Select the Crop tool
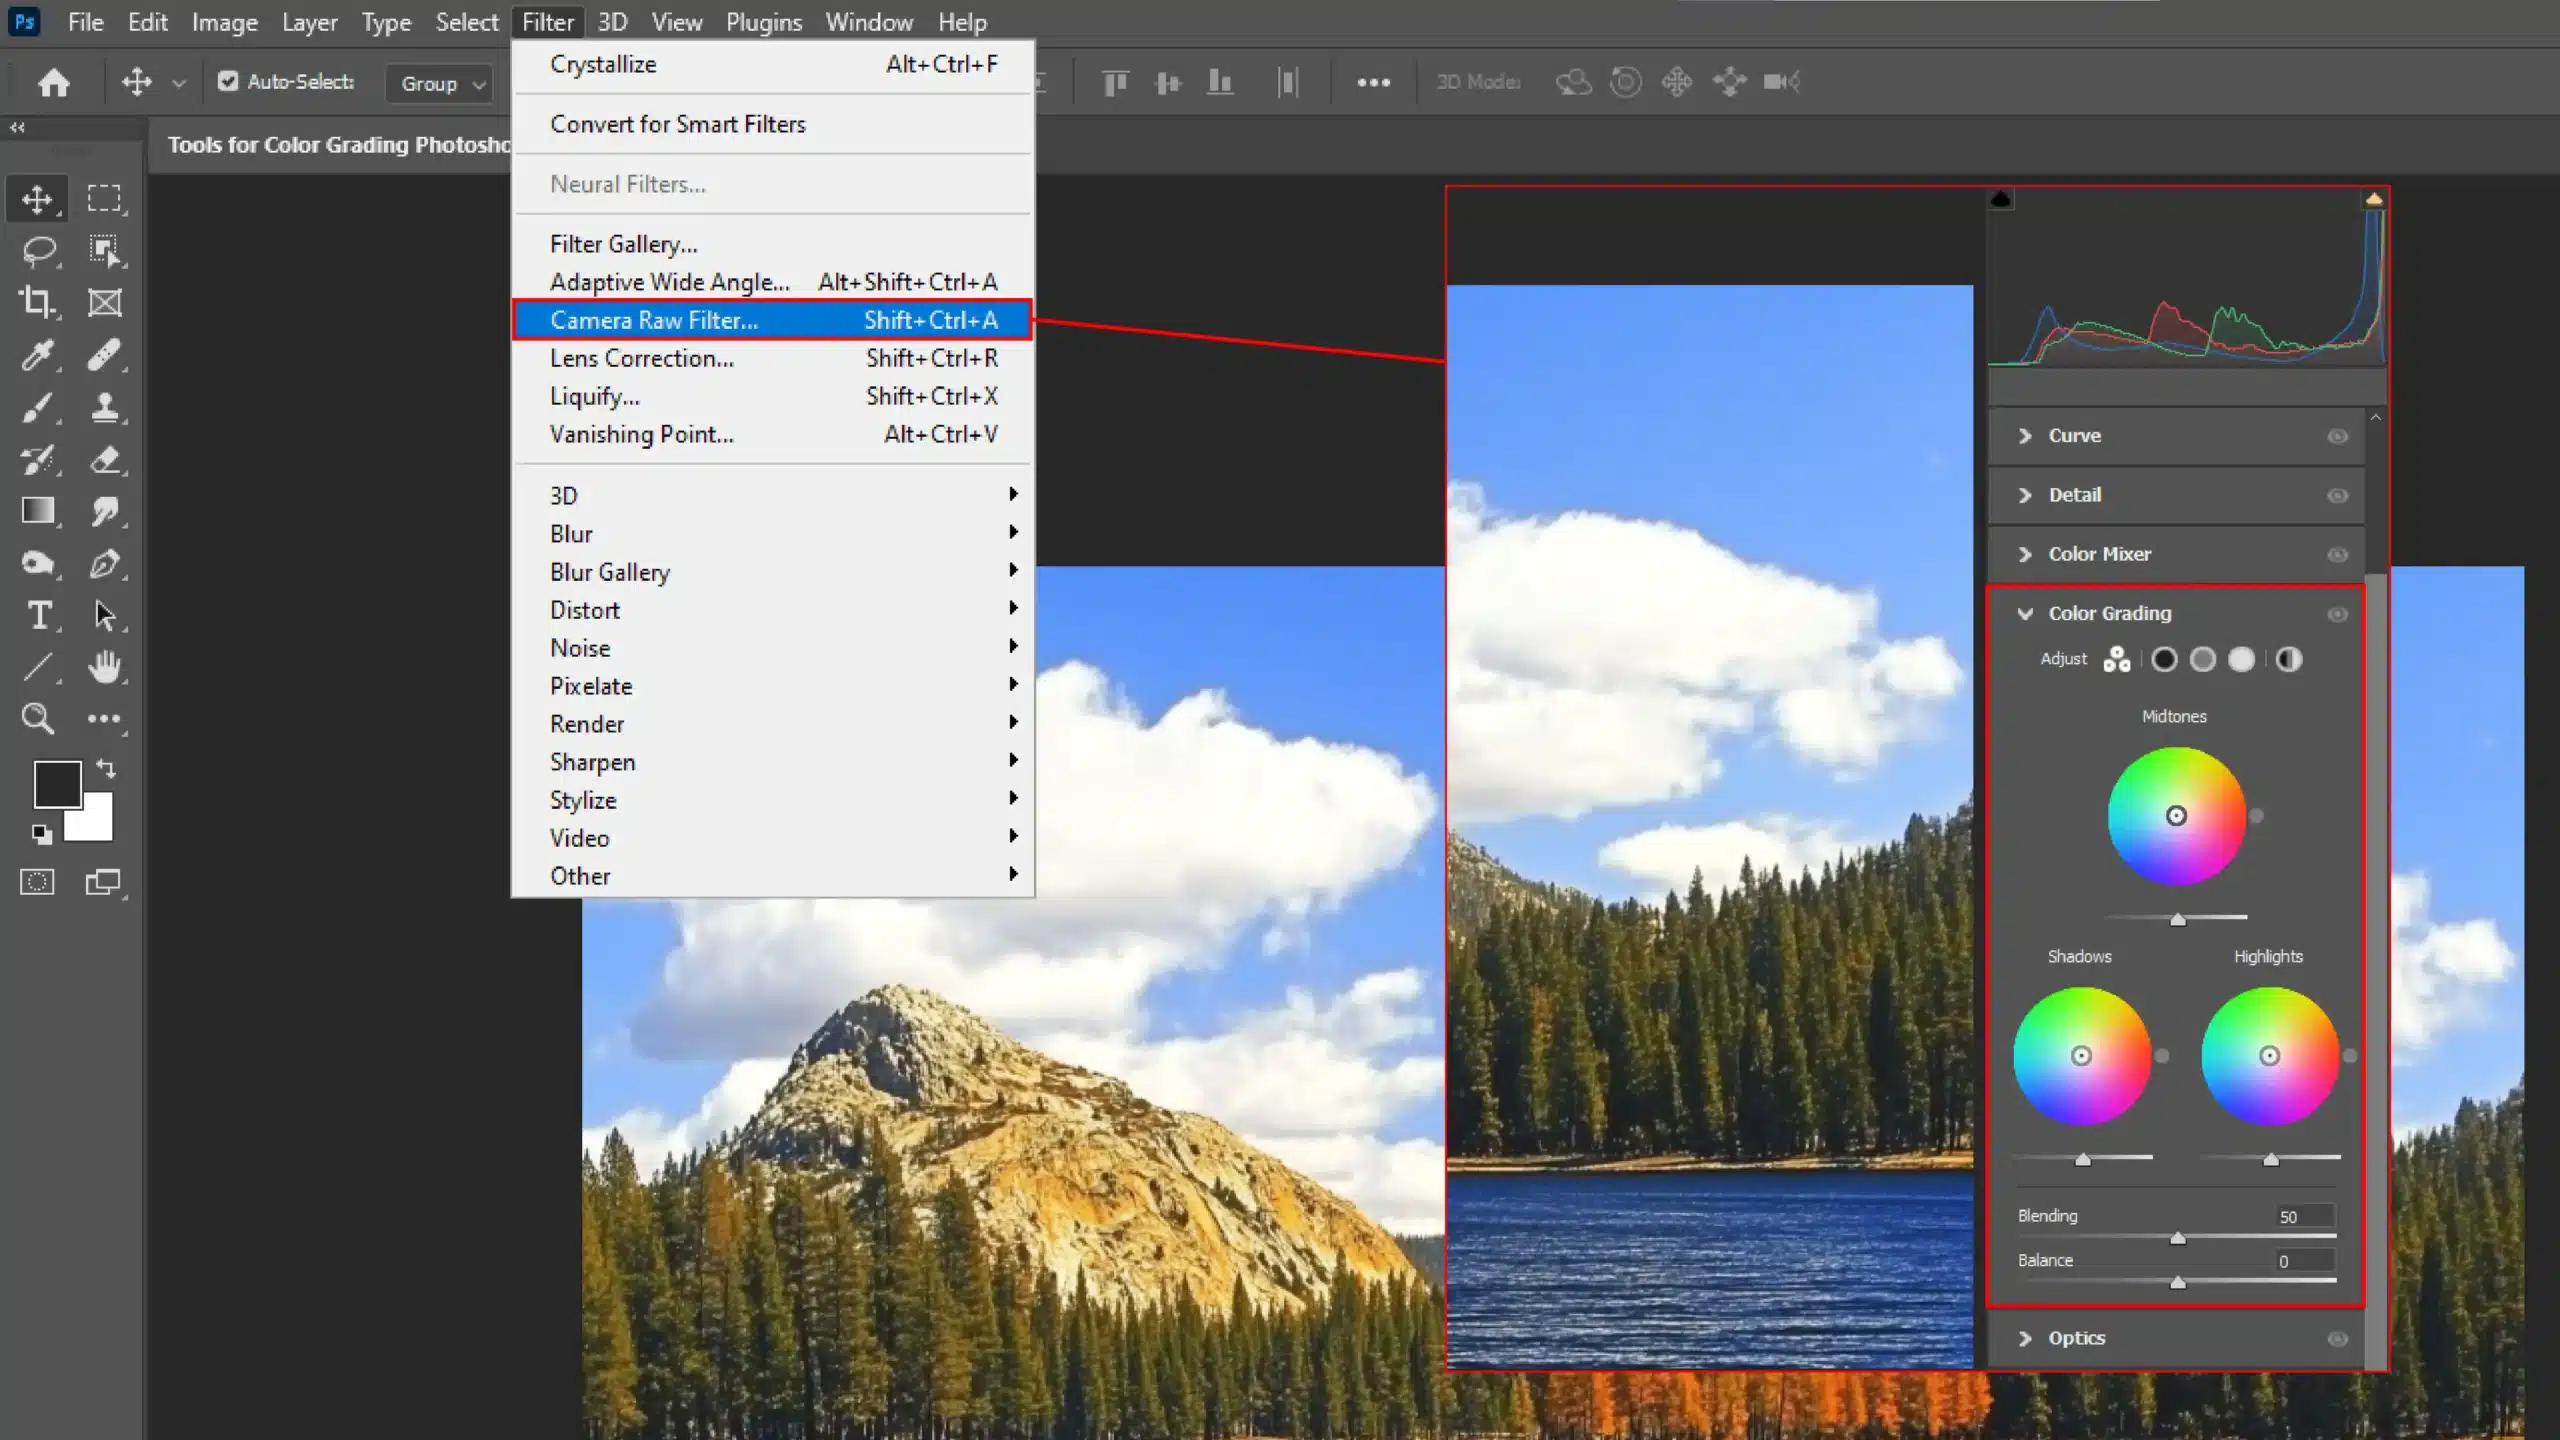 click(38, 303)
